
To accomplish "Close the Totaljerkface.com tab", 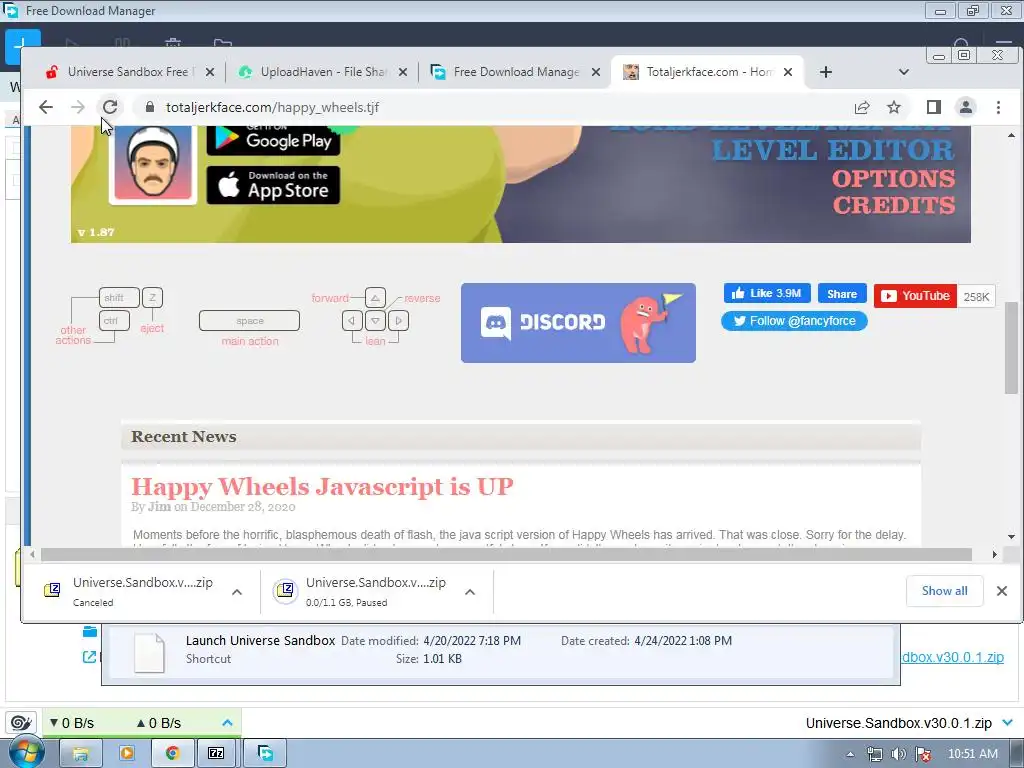I will tap(788, 72).
